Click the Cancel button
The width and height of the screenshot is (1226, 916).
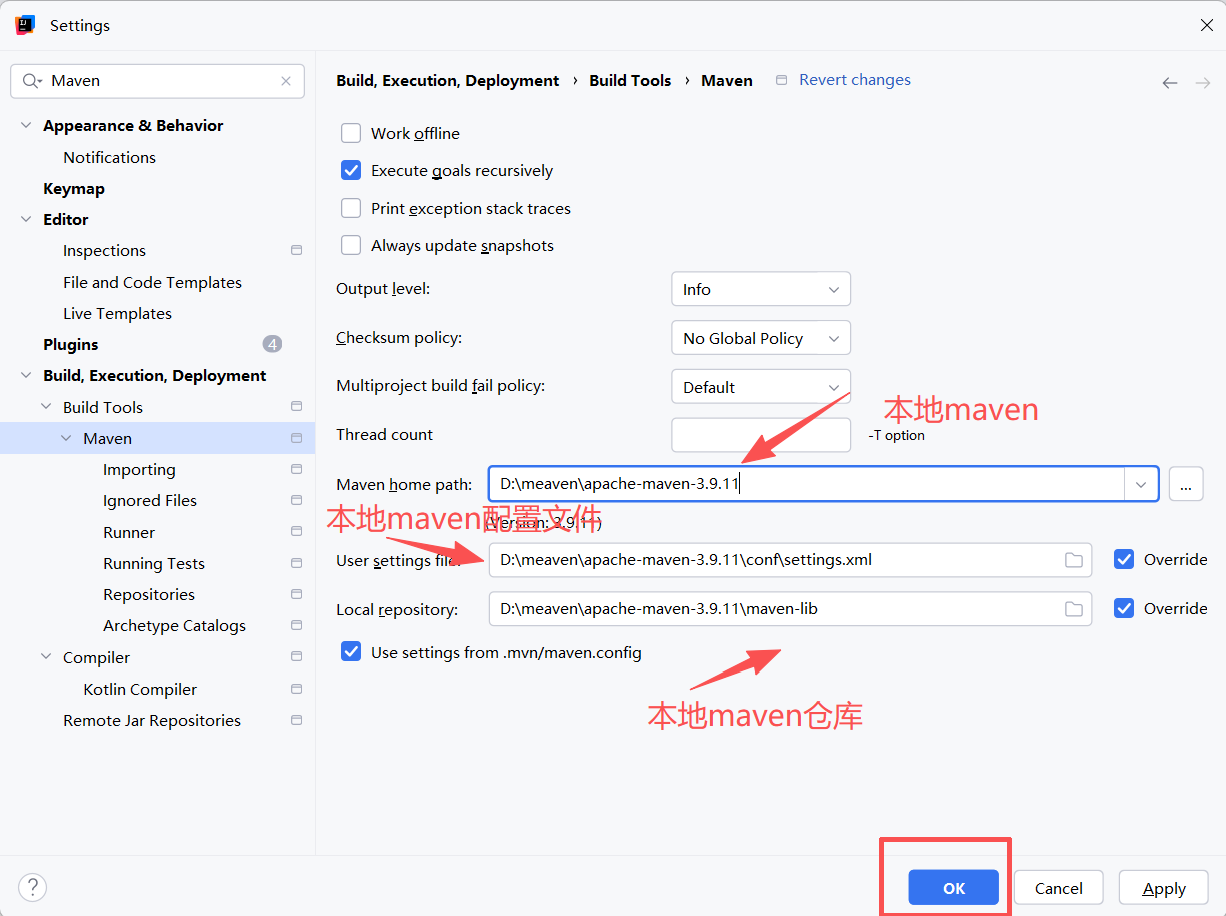pyautogui.click(x=1059, y=888)
